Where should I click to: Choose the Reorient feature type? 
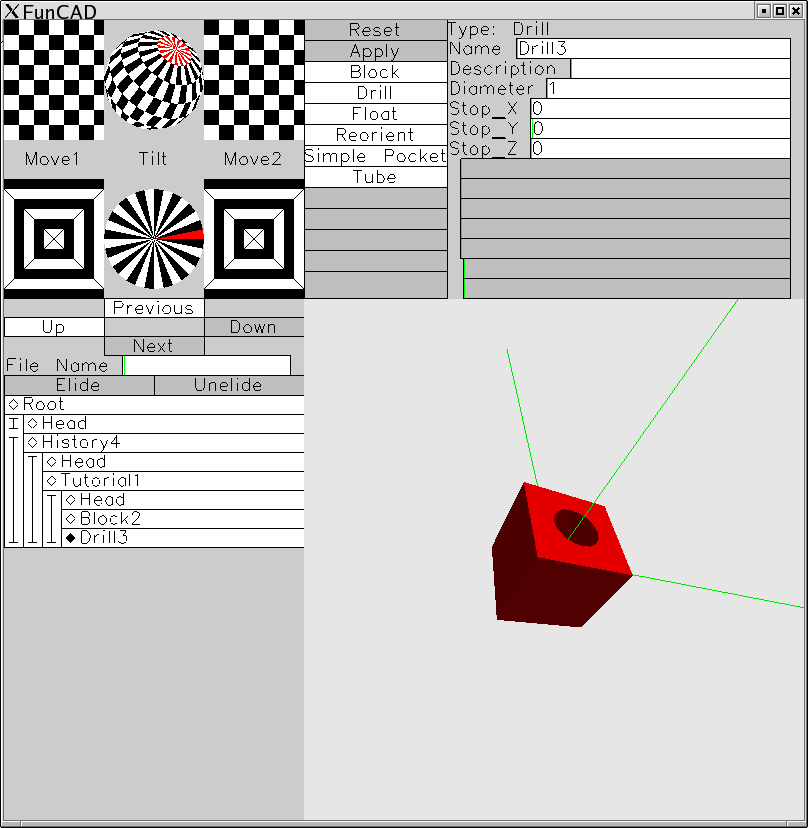pos(376,135)
